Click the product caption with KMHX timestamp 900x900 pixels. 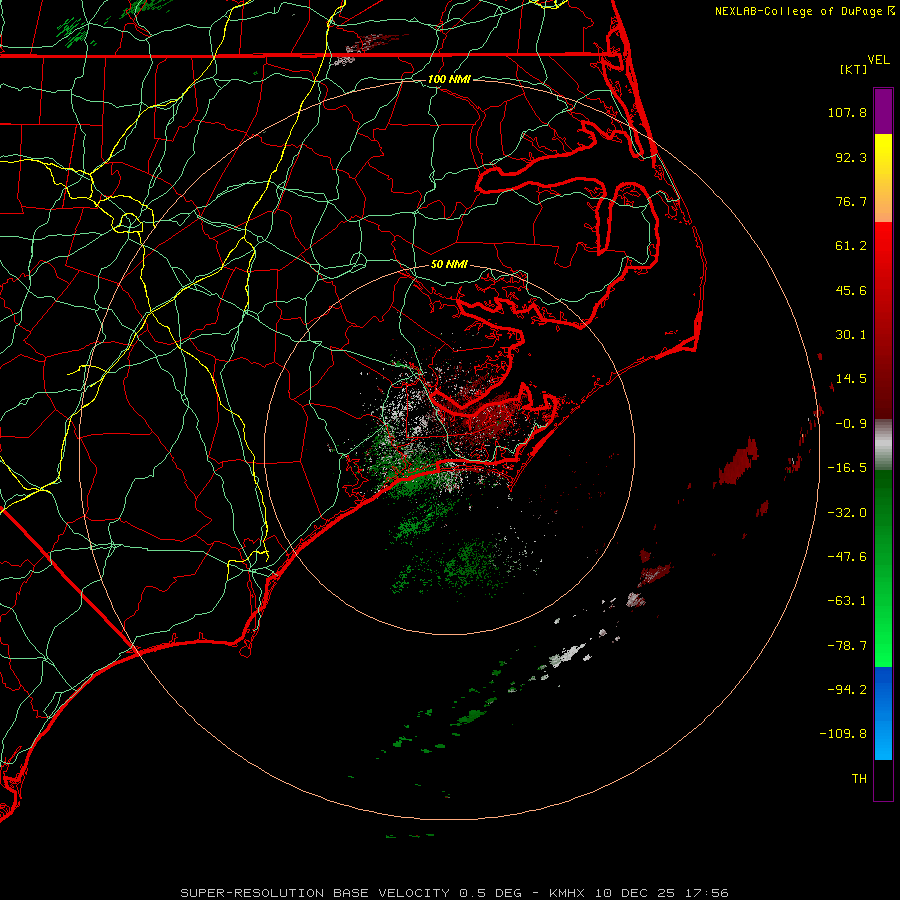pyautogui.click(x=454, y=893)
